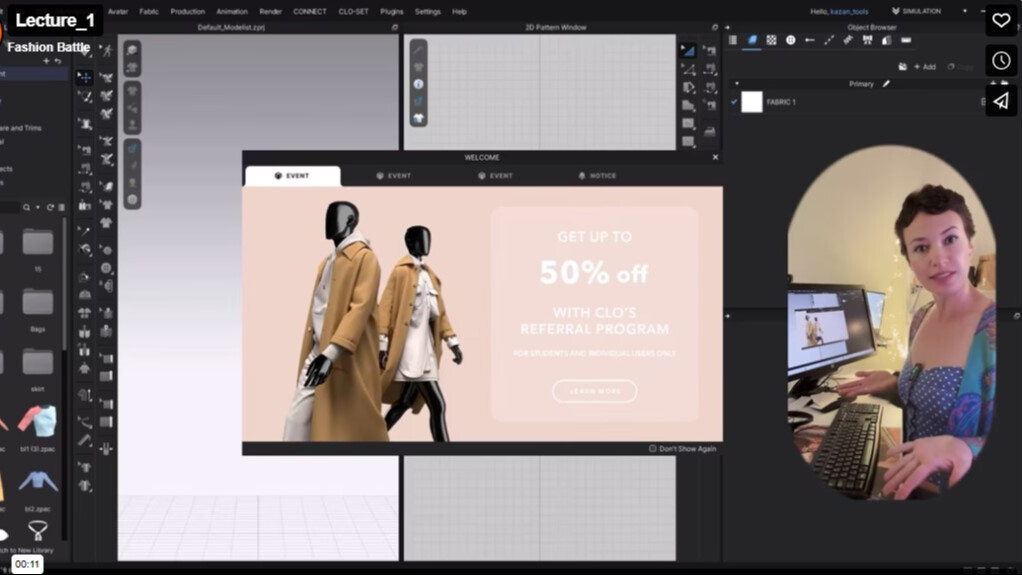1022x575 pixels.
Task: Click the heart favorite icon
Action: pyautogui.click(x=1001, y=20)
